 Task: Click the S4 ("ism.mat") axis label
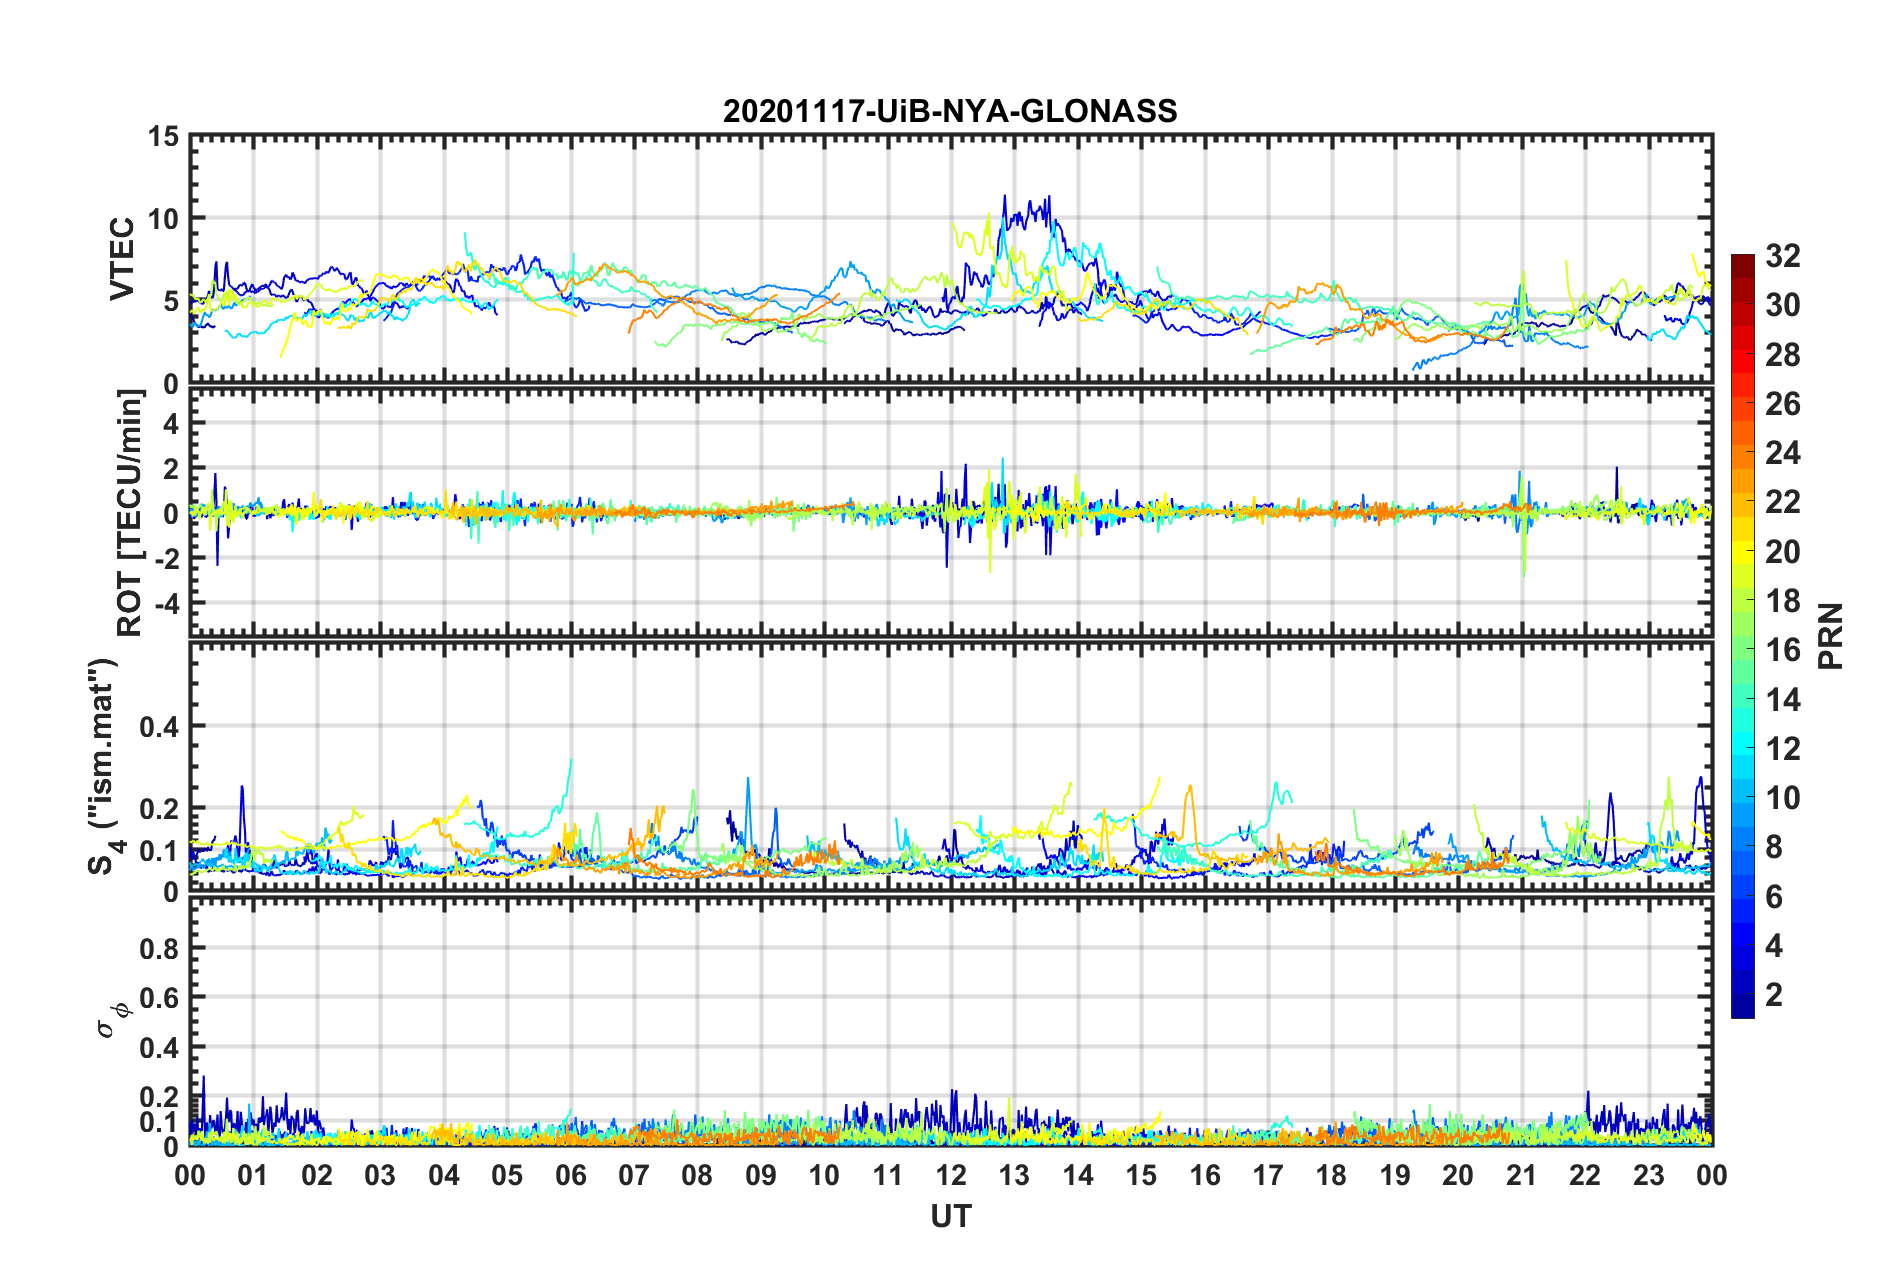click(x=106, y=765)
